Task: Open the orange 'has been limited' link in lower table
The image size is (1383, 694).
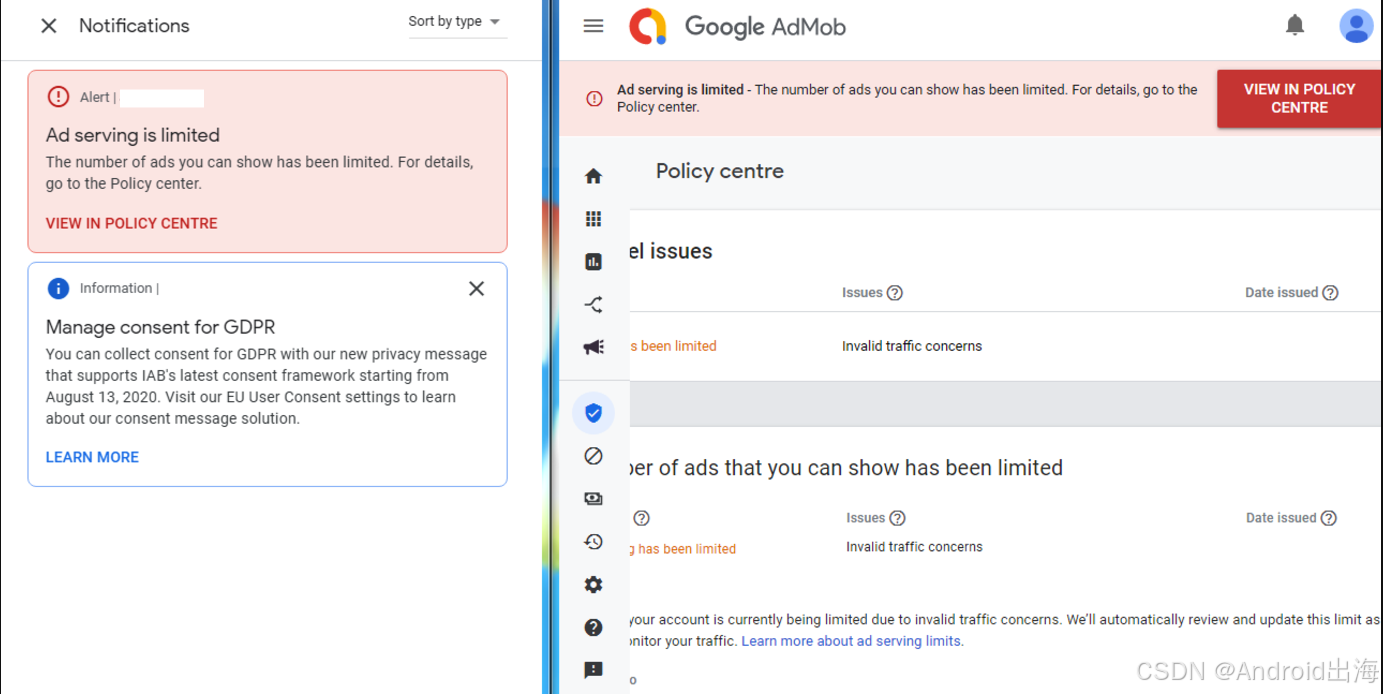Action: (683, 549)
